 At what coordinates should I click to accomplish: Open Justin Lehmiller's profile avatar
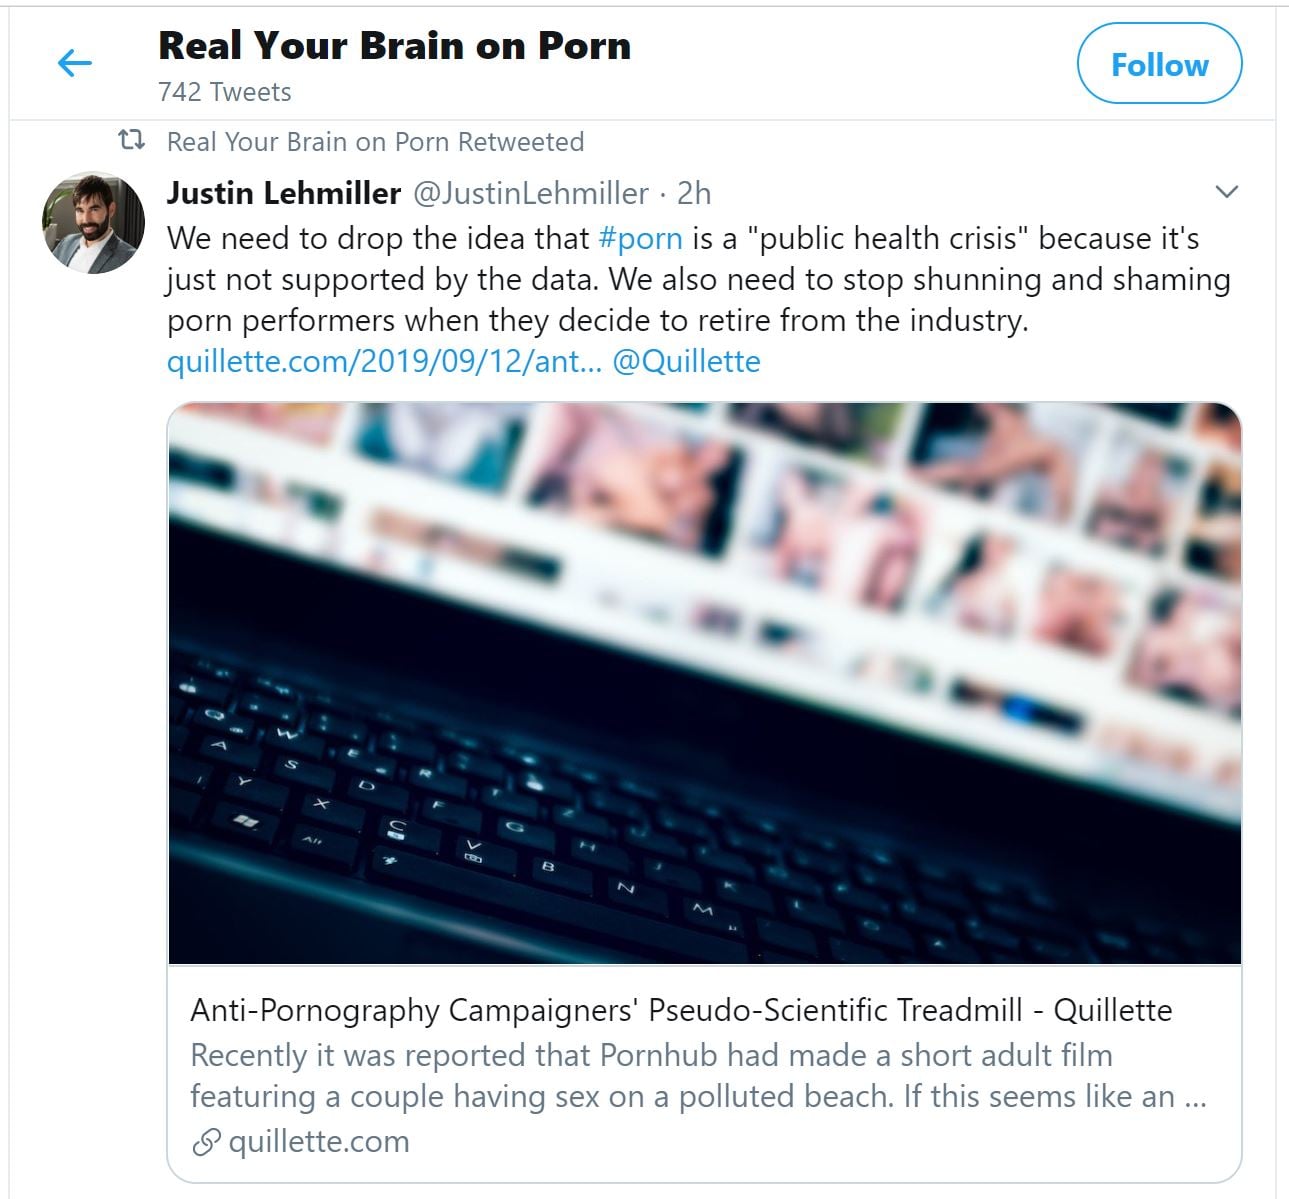coord(93,223)
